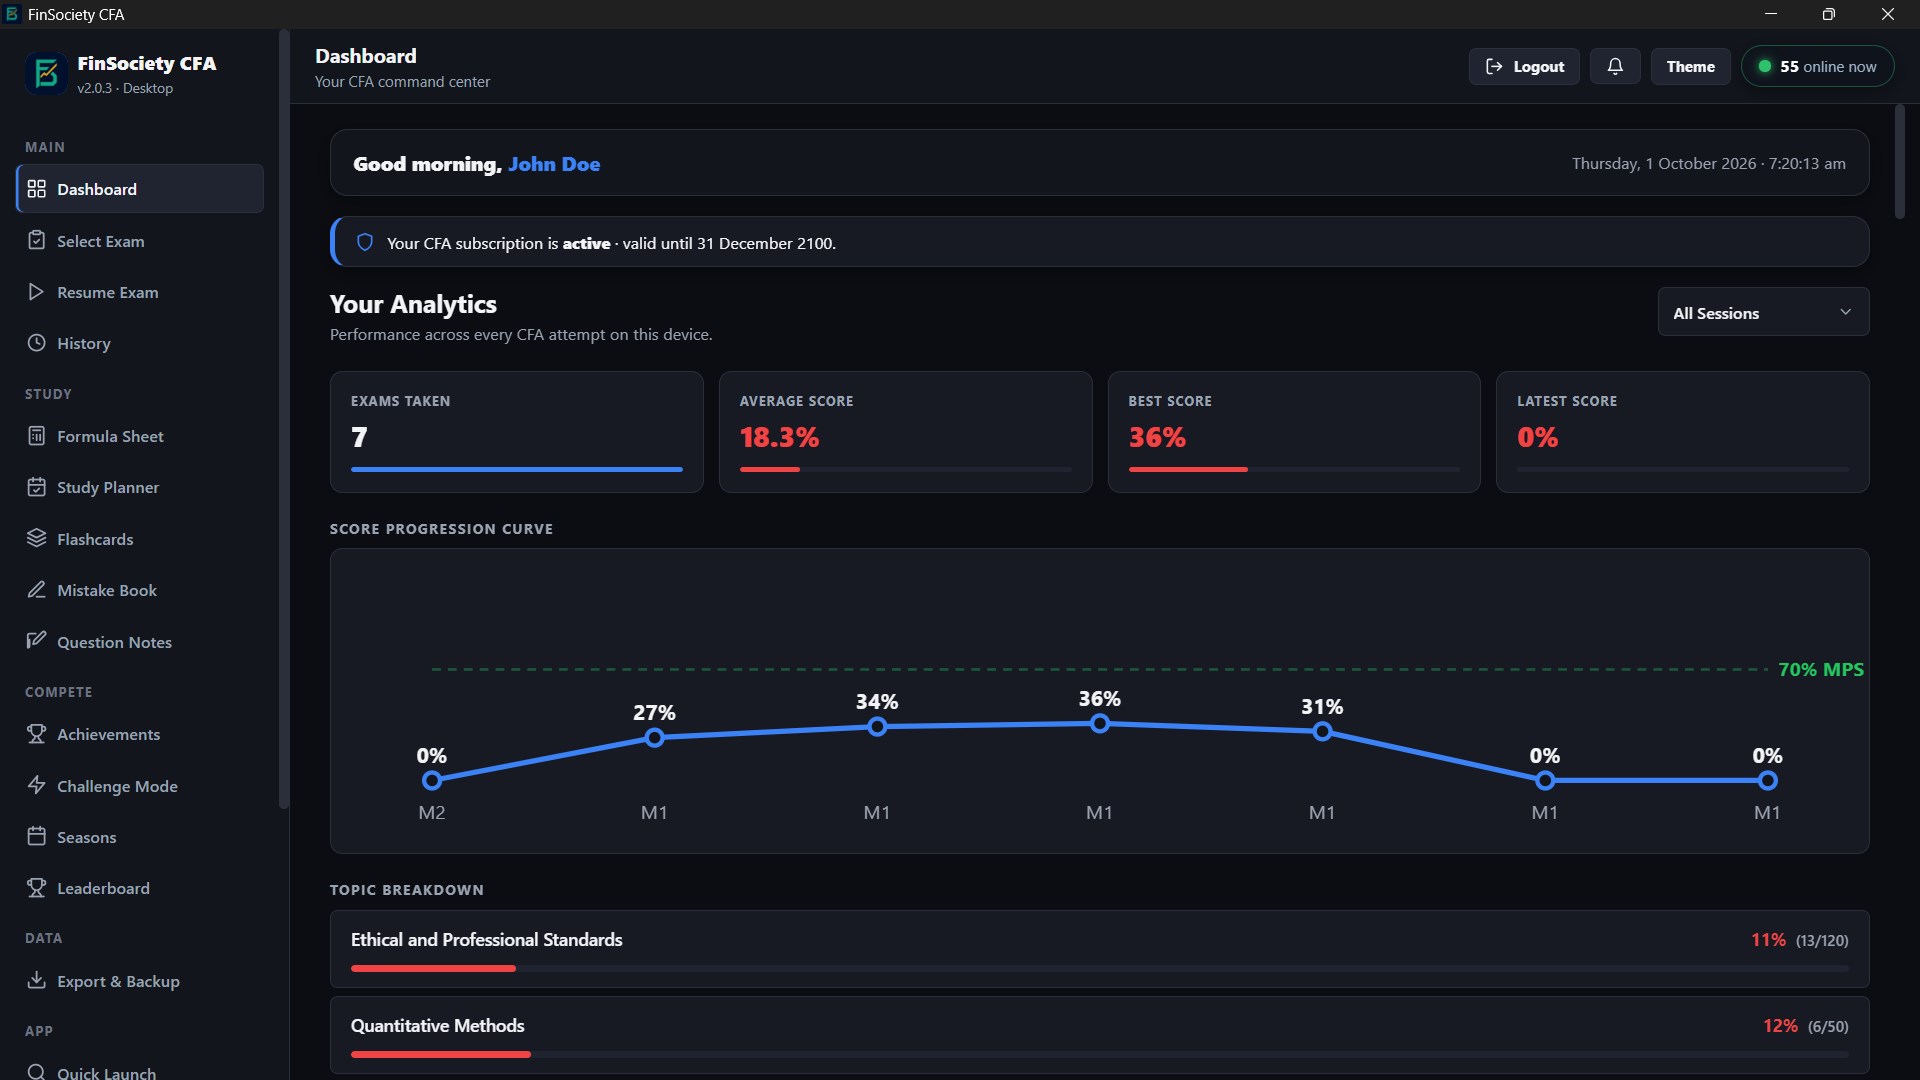
Task: Click the Study Planner calendar icon
Action: coord(37,487)
